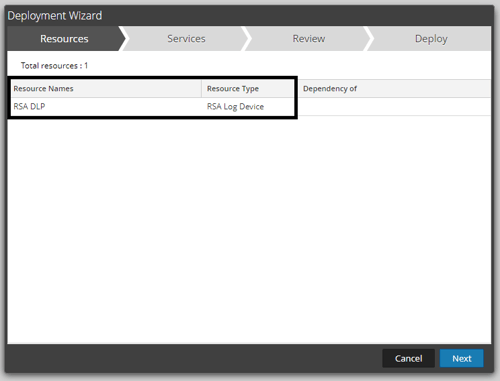Click the chevron arrow between Resources and Services

tap(123, 39)
